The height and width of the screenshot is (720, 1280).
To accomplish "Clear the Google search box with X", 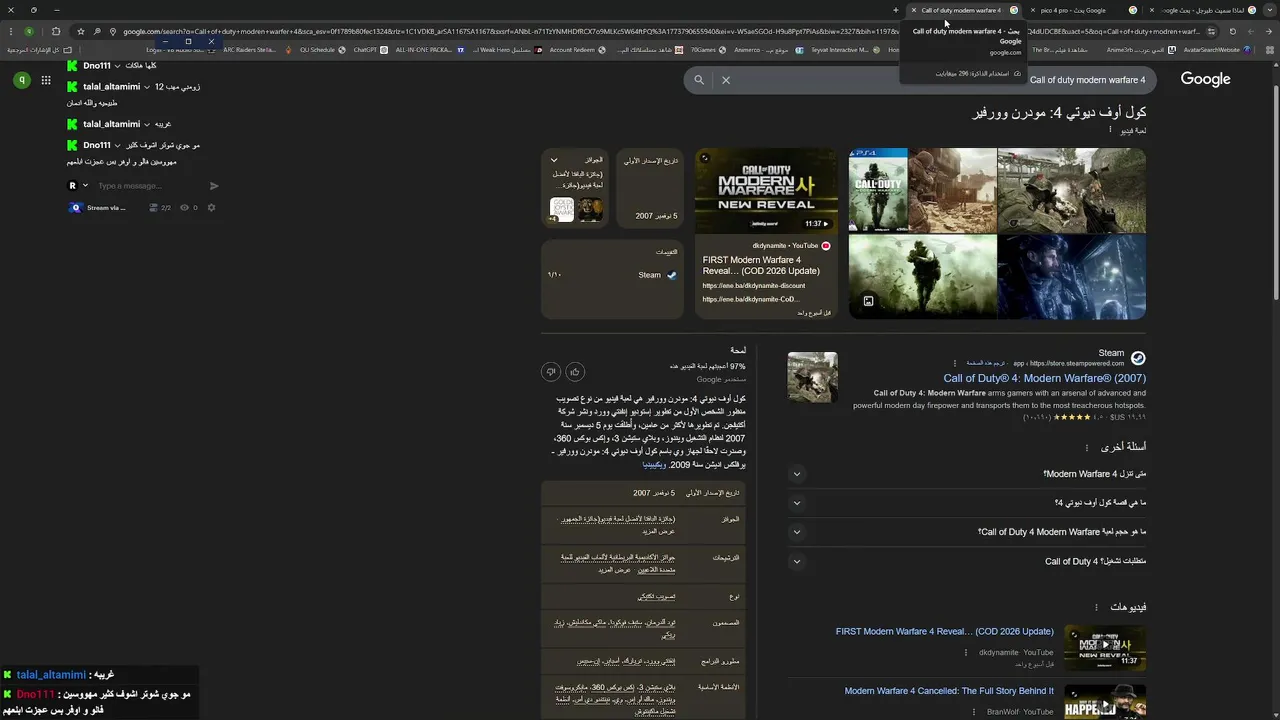I will (x=726, y=80).
